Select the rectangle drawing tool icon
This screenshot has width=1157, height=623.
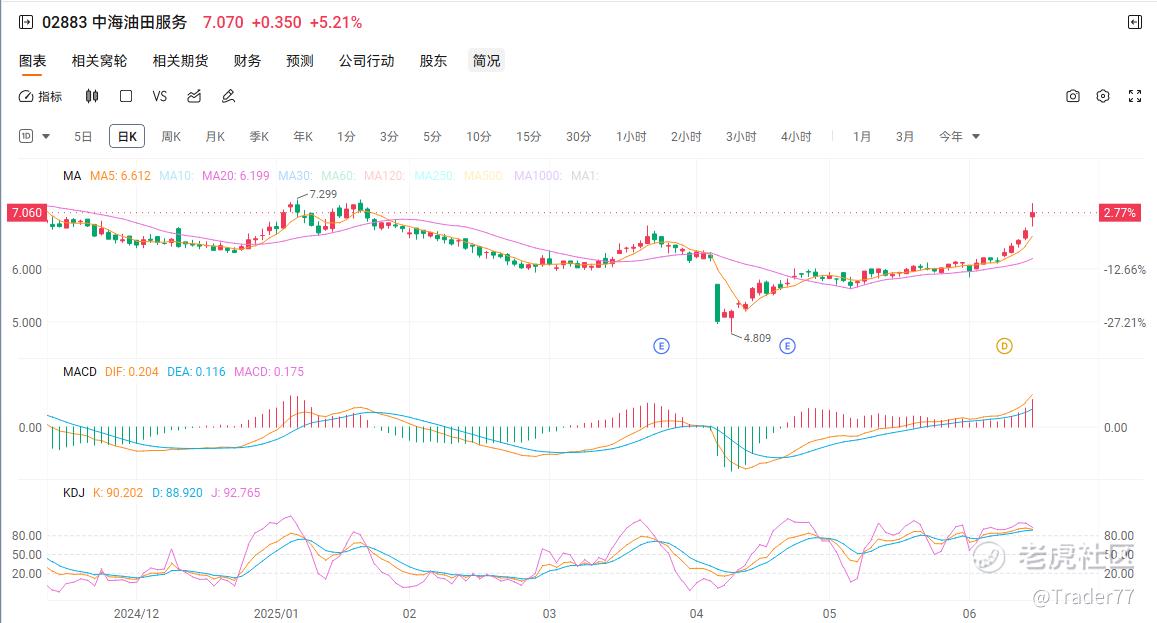click(x=126, y=97)
